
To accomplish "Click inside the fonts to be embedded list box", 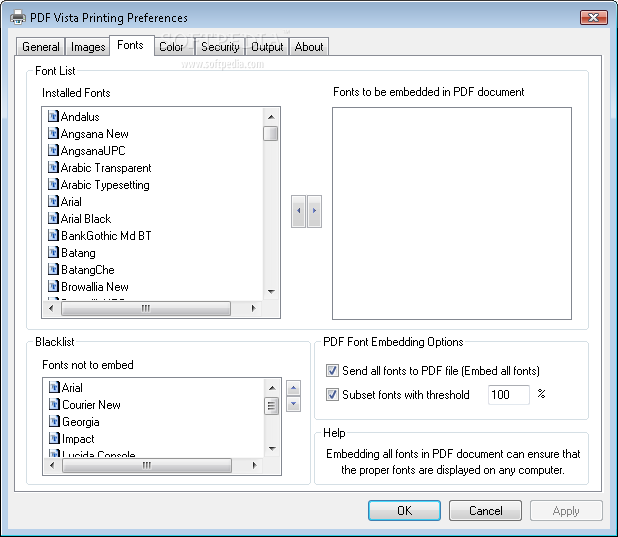I will click(x=452, y=213).
